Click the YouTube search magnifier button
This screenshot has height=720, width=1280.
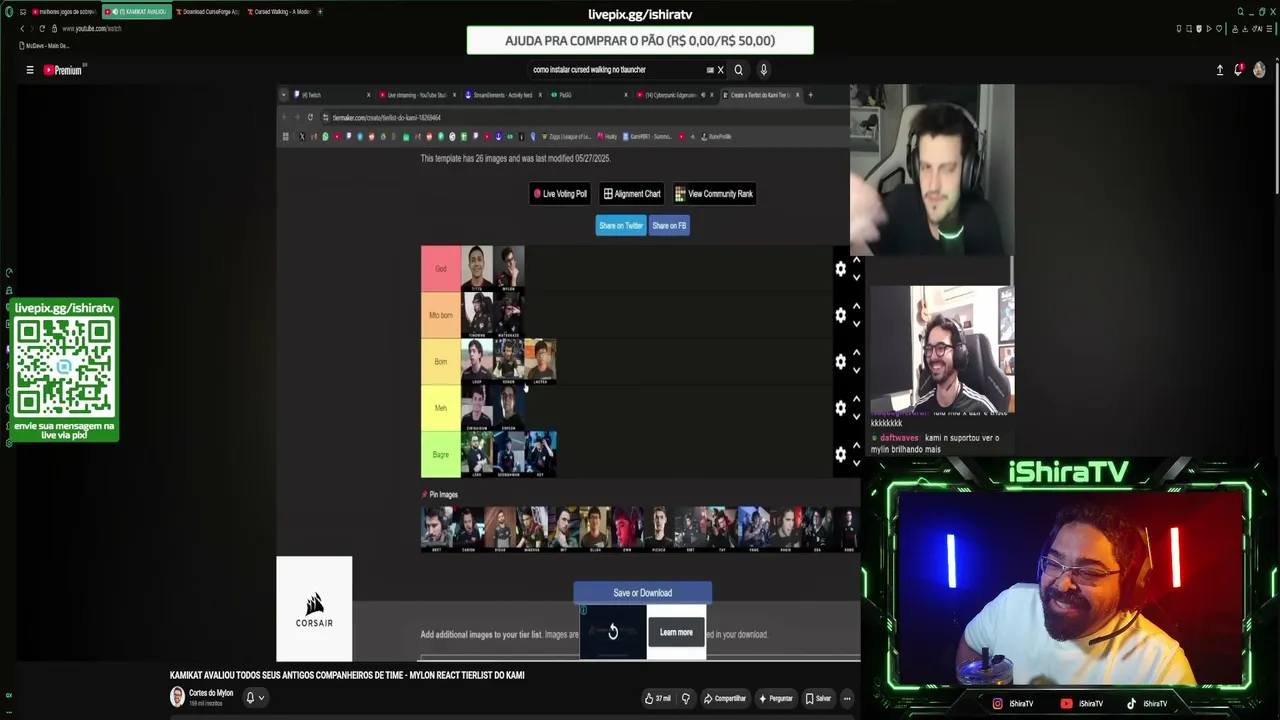click(739, 70)
